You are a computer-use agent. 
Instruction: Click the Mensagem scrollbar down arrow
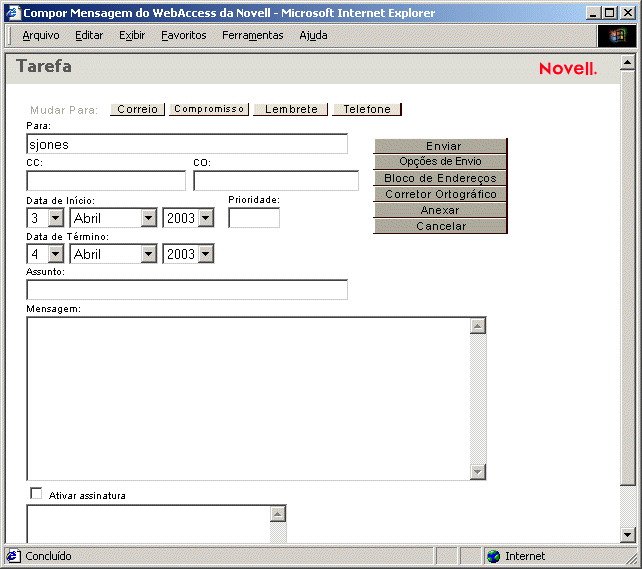[478, 472]
